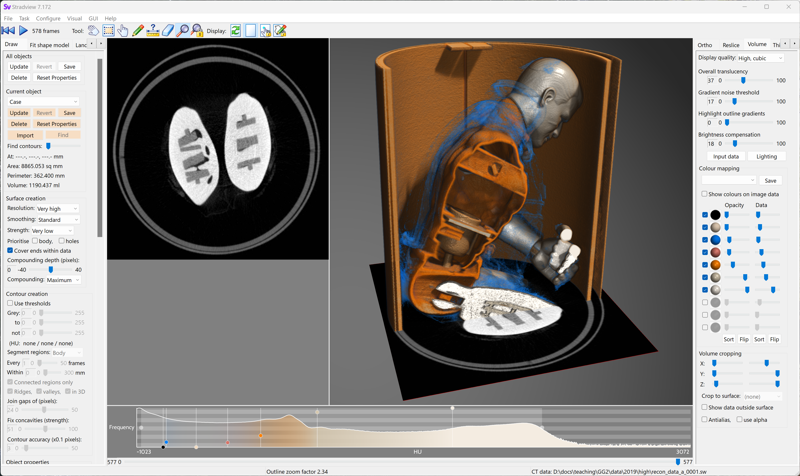Click the locked pointer display icon
Image resolution: width=800 pixels, height=476 pixels.
[265, 31]
